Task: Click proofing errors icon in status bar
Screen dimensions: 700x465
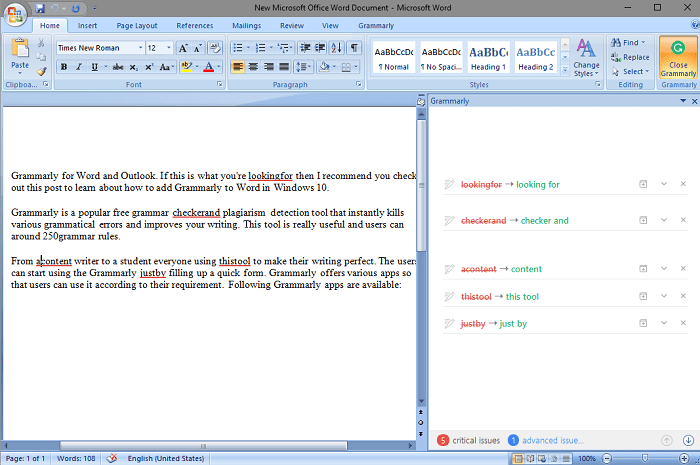Action: point(112,458)
